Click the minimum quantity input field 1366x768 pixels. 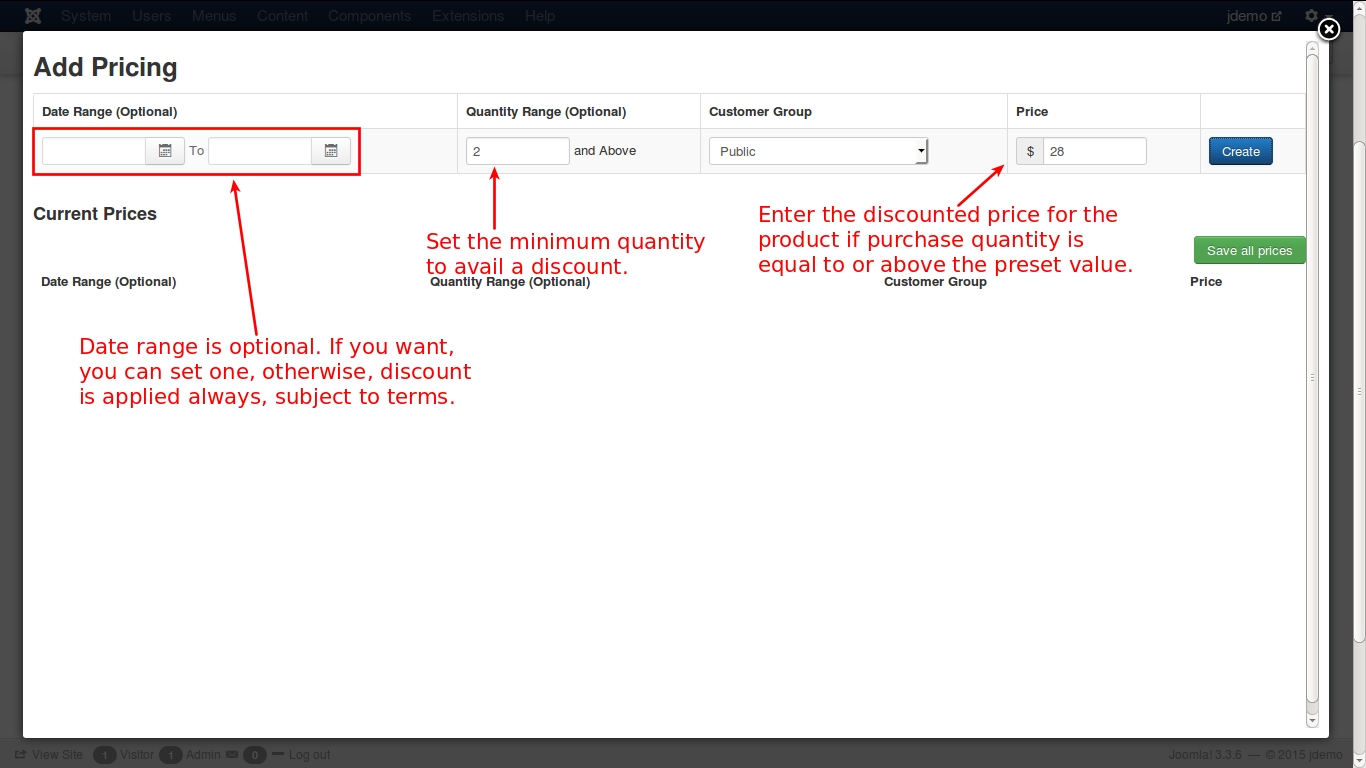tap(517, 151)
